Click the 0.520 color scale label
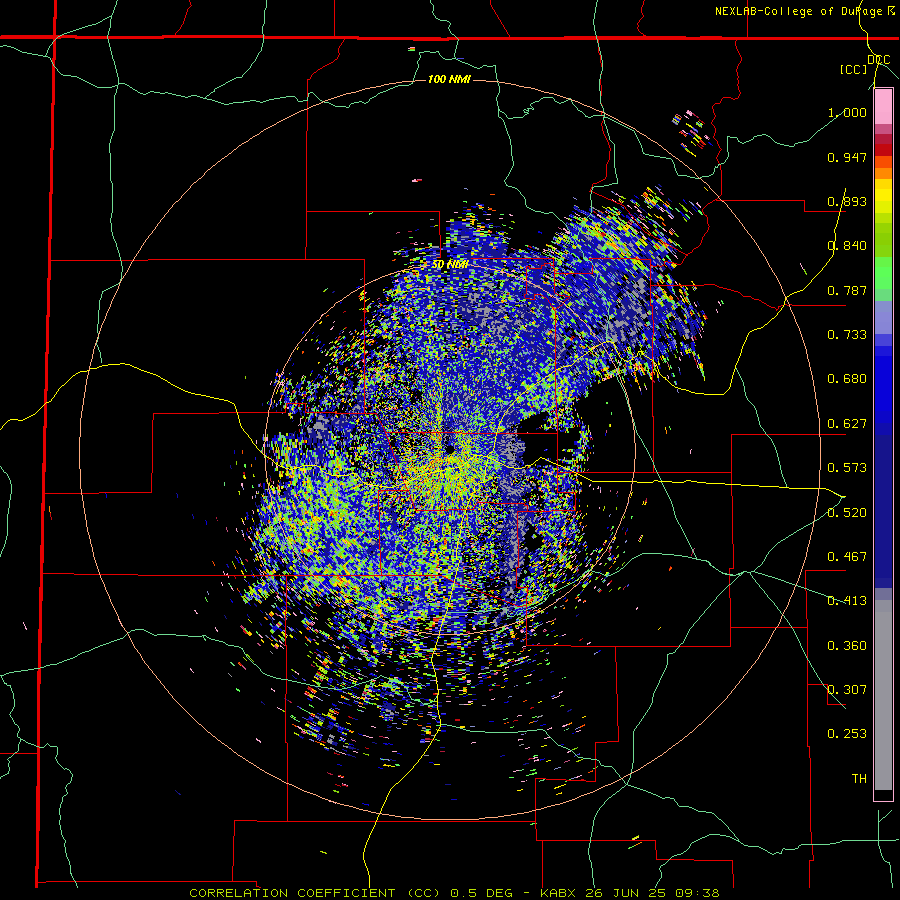 click(x=847, y=513)
